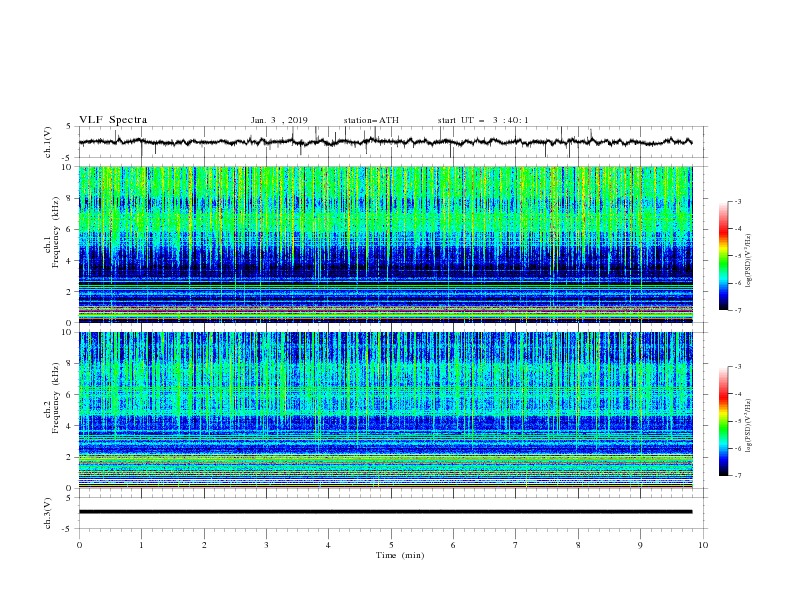Click the lower ch.2 PSD color bar
792x612 pixels.
(723, 421)
